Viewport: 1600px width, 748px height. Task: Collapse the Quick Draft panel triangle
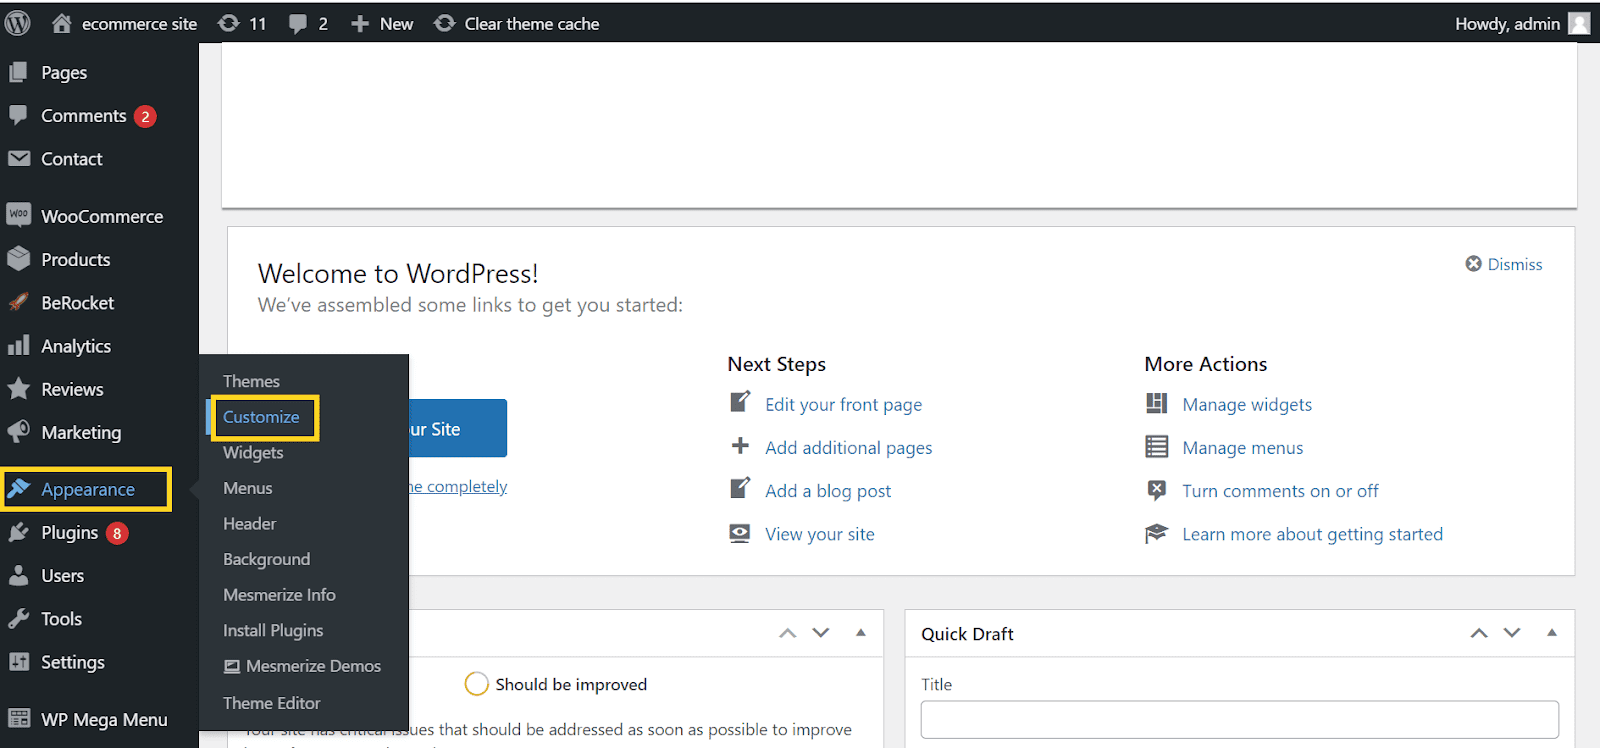tap(1552, 632)
